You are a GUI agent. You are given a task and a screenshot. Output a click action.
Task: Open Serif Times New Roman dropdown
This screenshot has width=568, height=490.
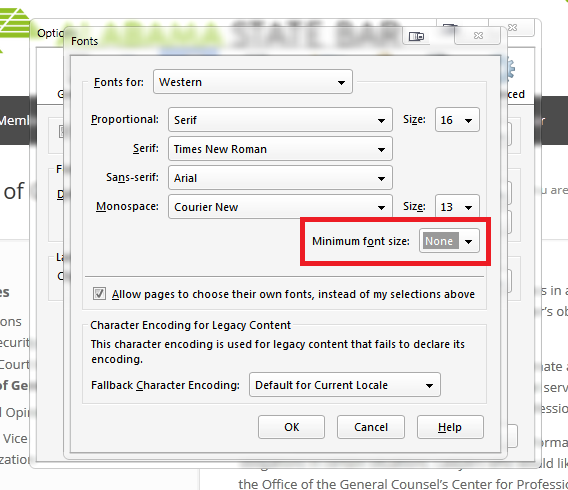click(280, 149)
